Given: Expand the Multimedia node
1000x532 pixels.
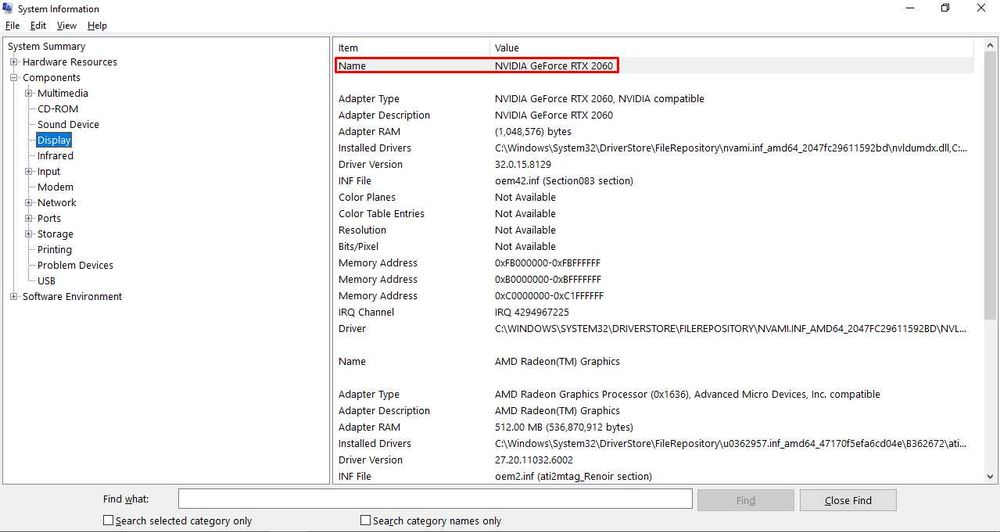Looking at the screenshot, I should coord(28,93).
